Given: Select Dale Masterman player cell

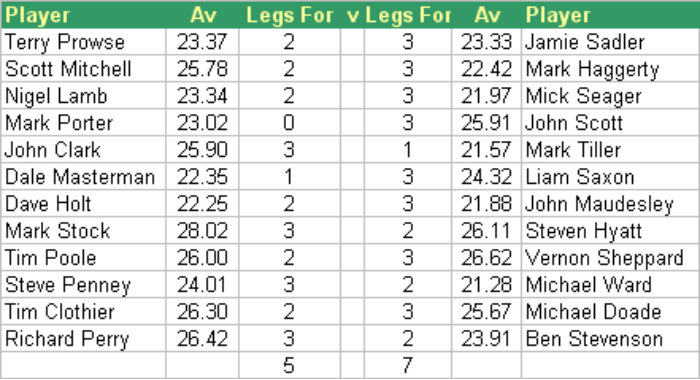Looking at the screenshot, I should tap(83, 177).
